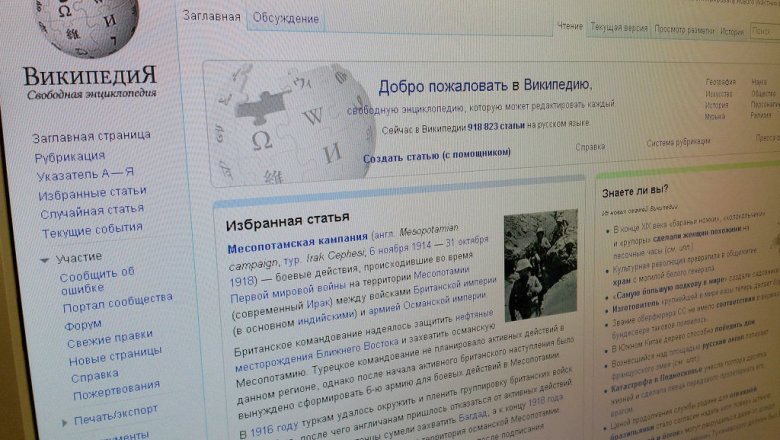This screenshot has height=440, width=780.
Task: Click the индийскими link in article
Action: (x=328, y=319)
